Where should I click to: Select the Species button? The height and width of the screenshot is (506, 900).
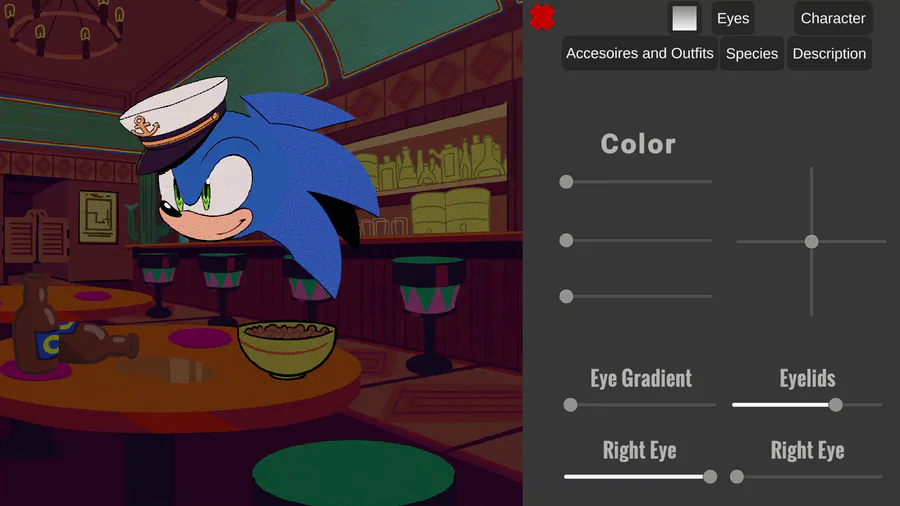point(751,53)
